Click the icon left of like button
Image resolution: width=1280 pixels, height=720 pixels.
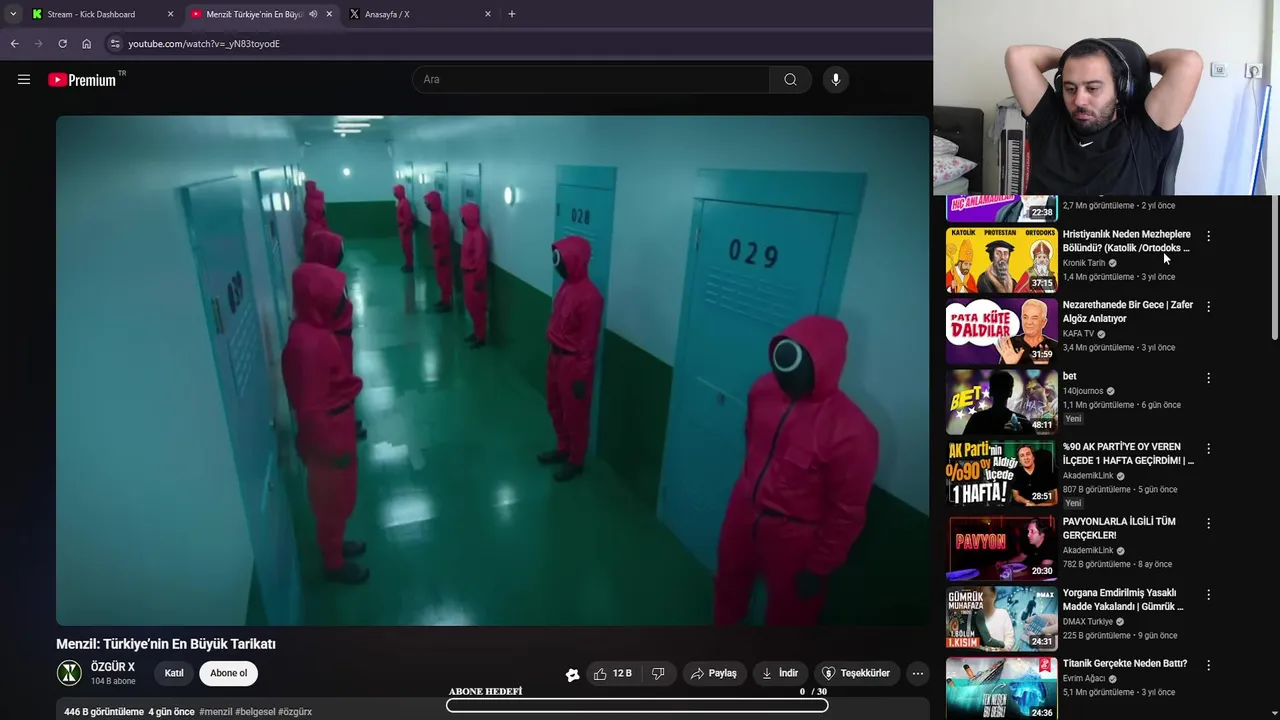point(572,675)
